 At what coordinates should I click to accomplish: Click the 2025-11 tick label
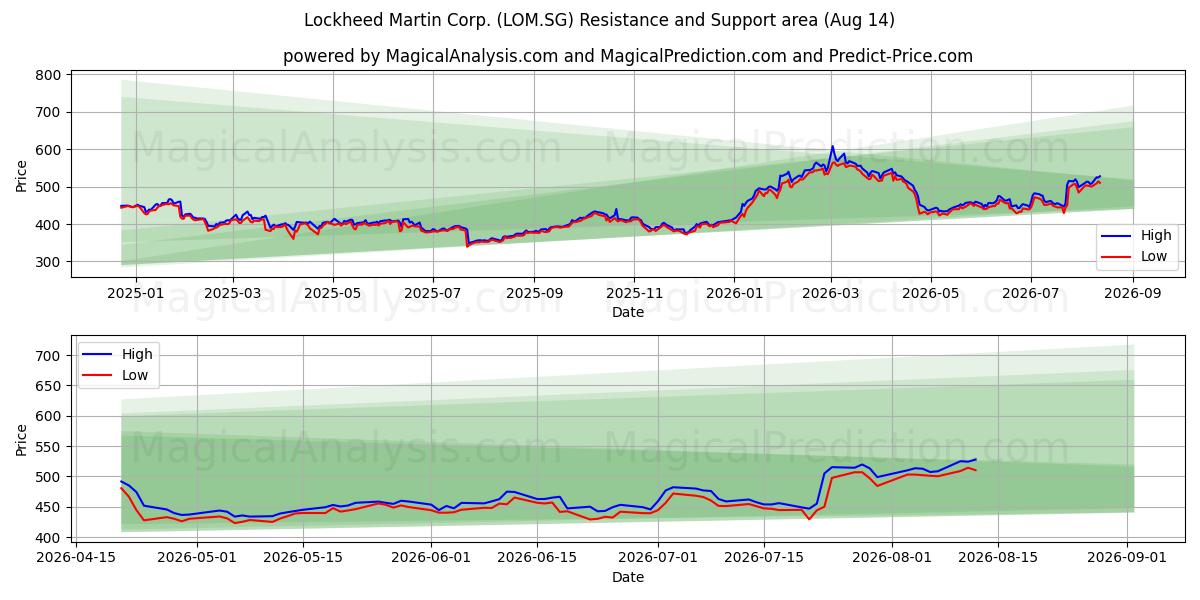pos(634,293)
